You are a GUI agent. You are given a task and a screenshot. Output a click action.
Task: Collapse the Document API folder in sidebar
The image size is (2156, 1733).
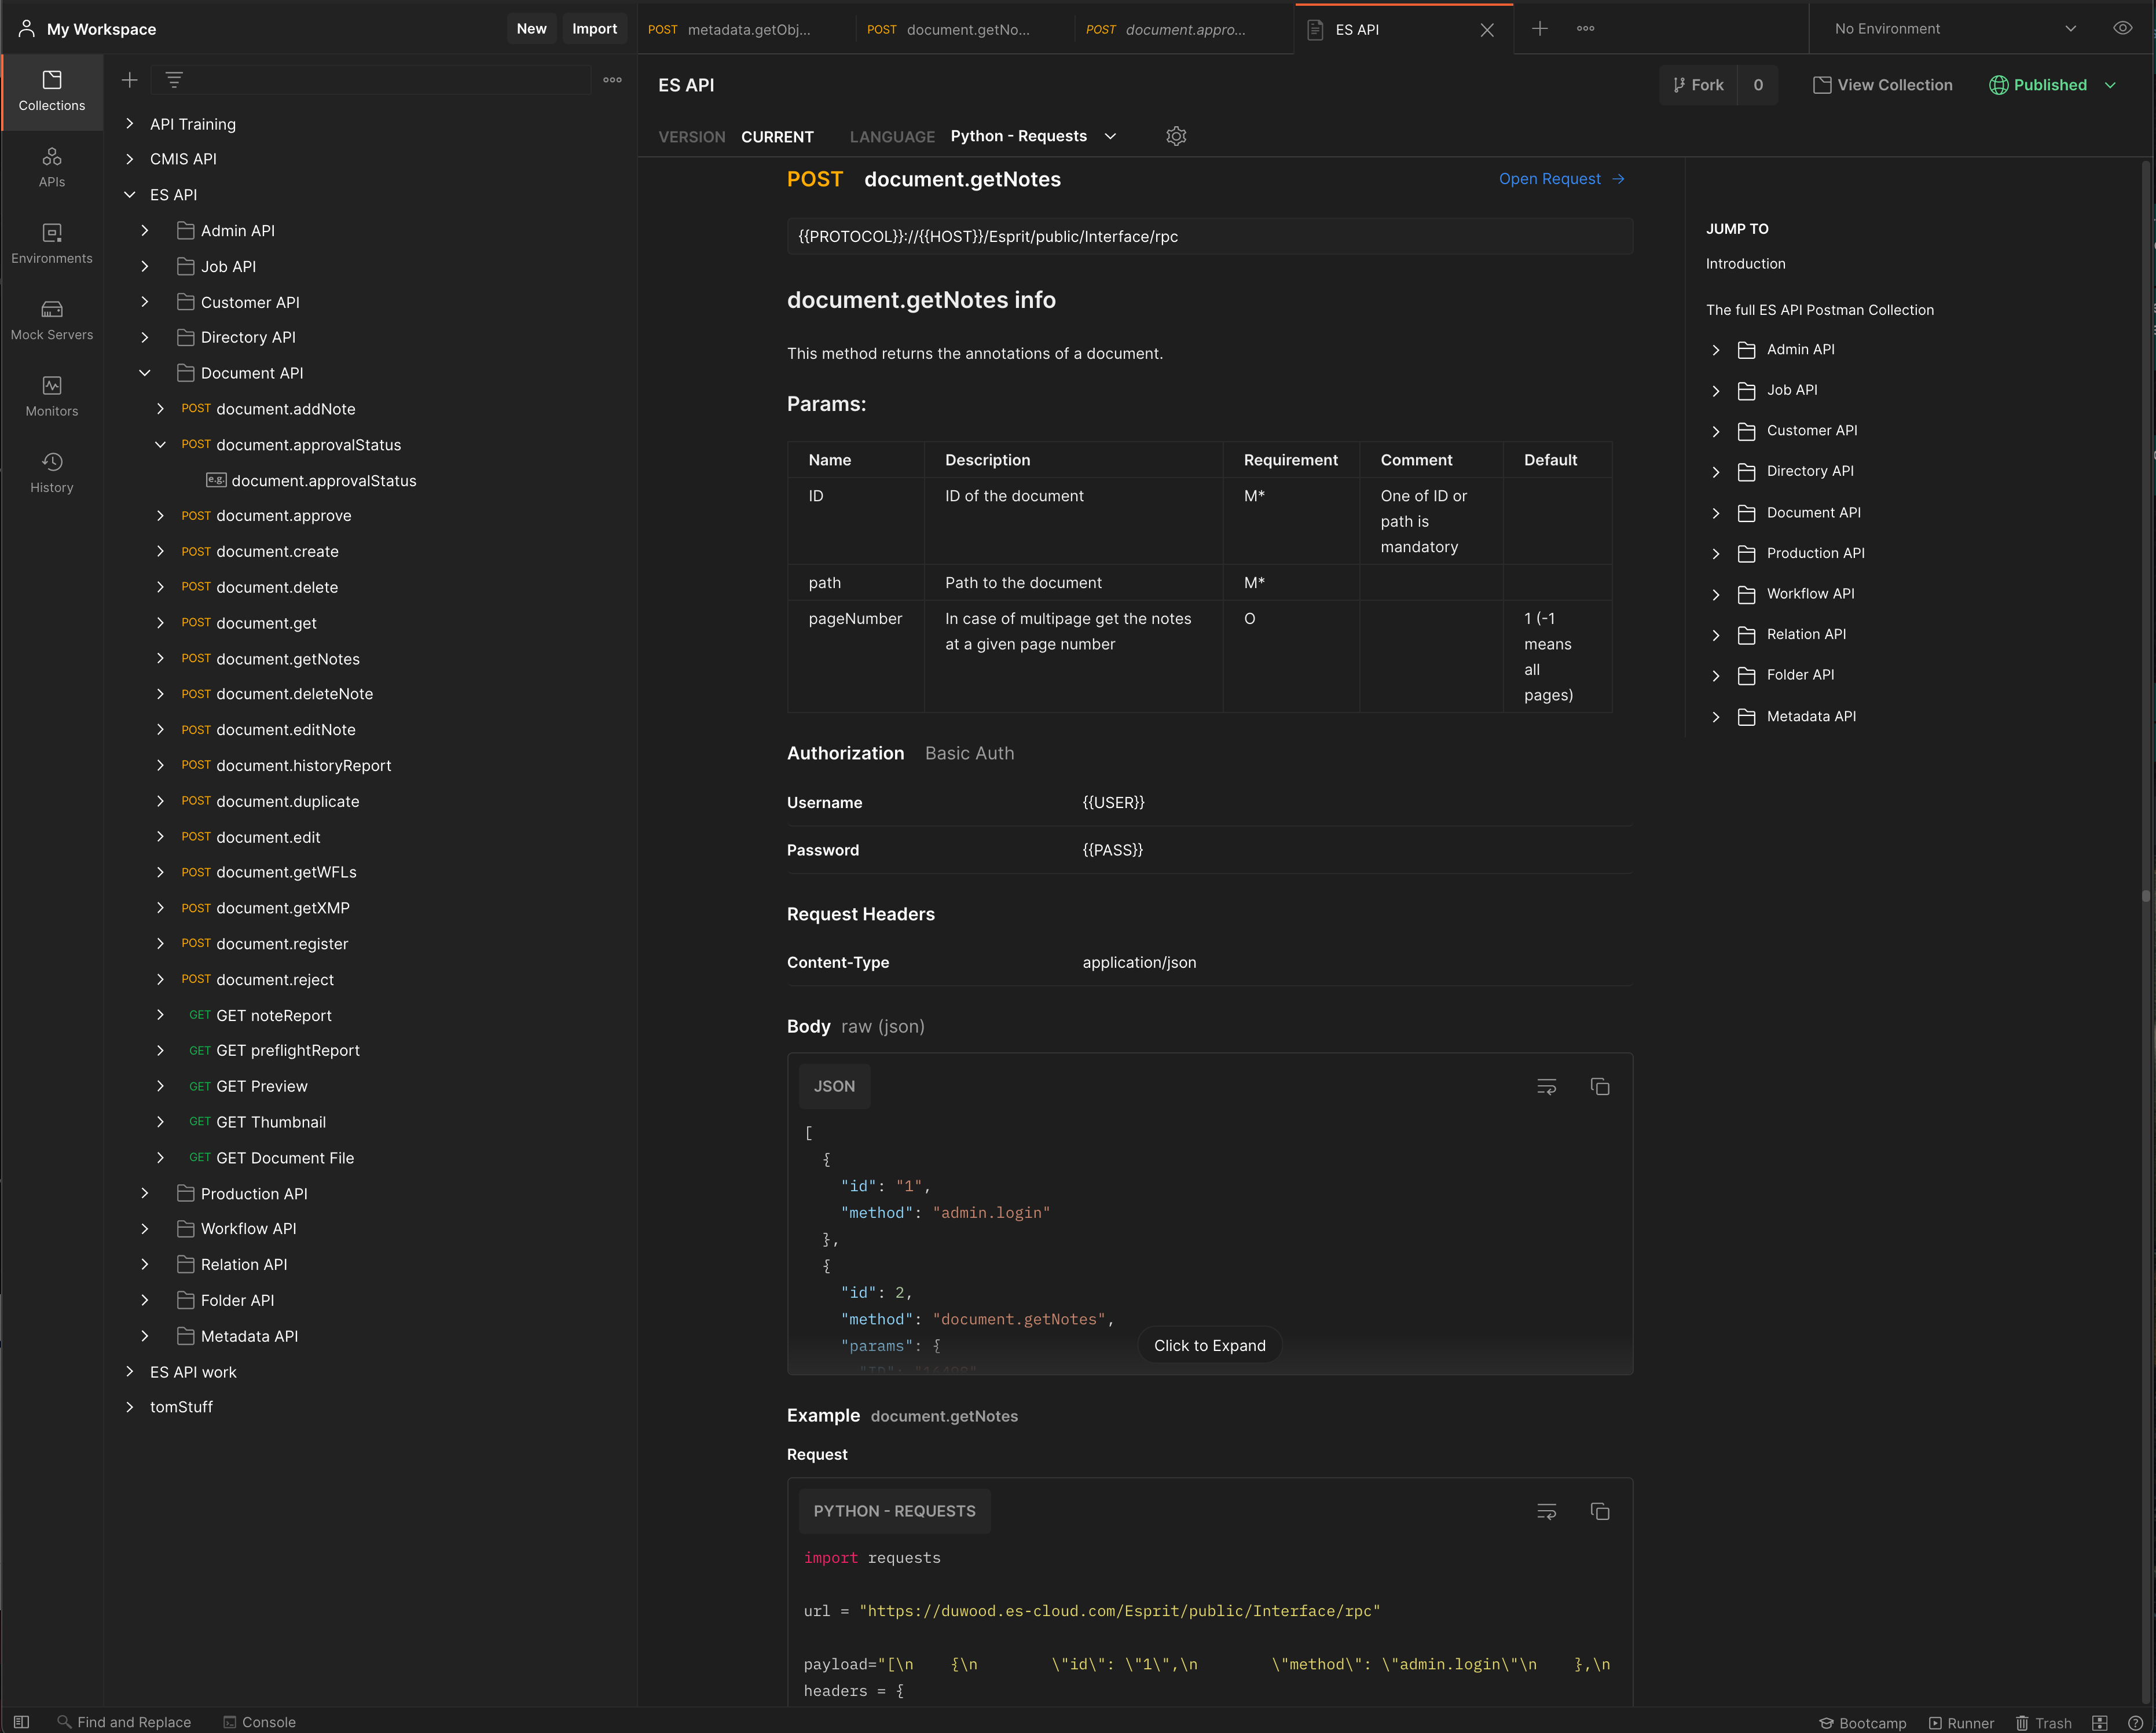(145, 373)
